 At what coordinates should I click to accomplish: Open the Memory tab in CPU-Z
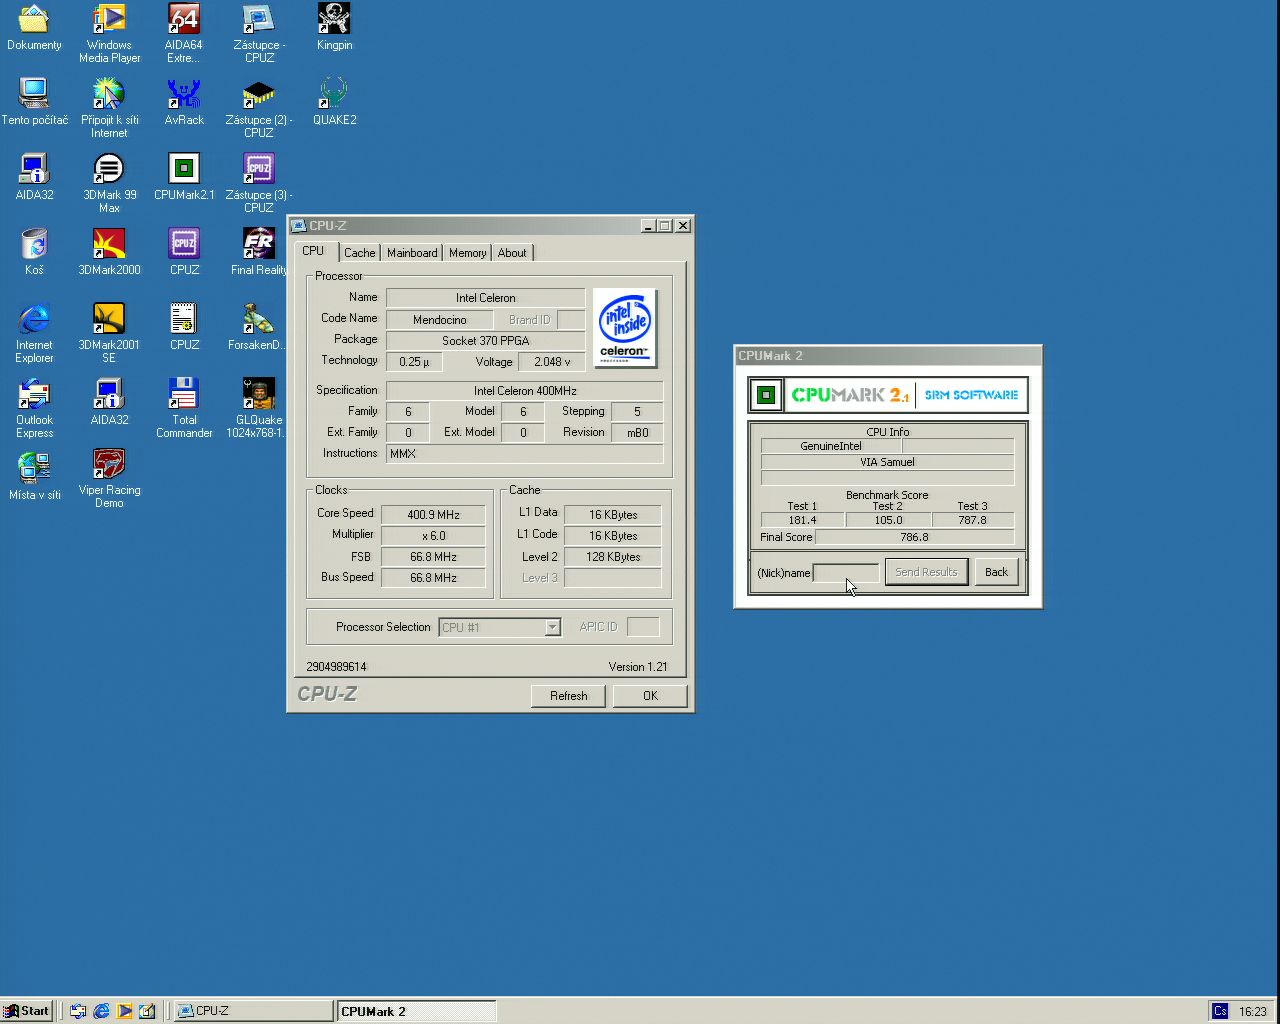pos(467,253)
